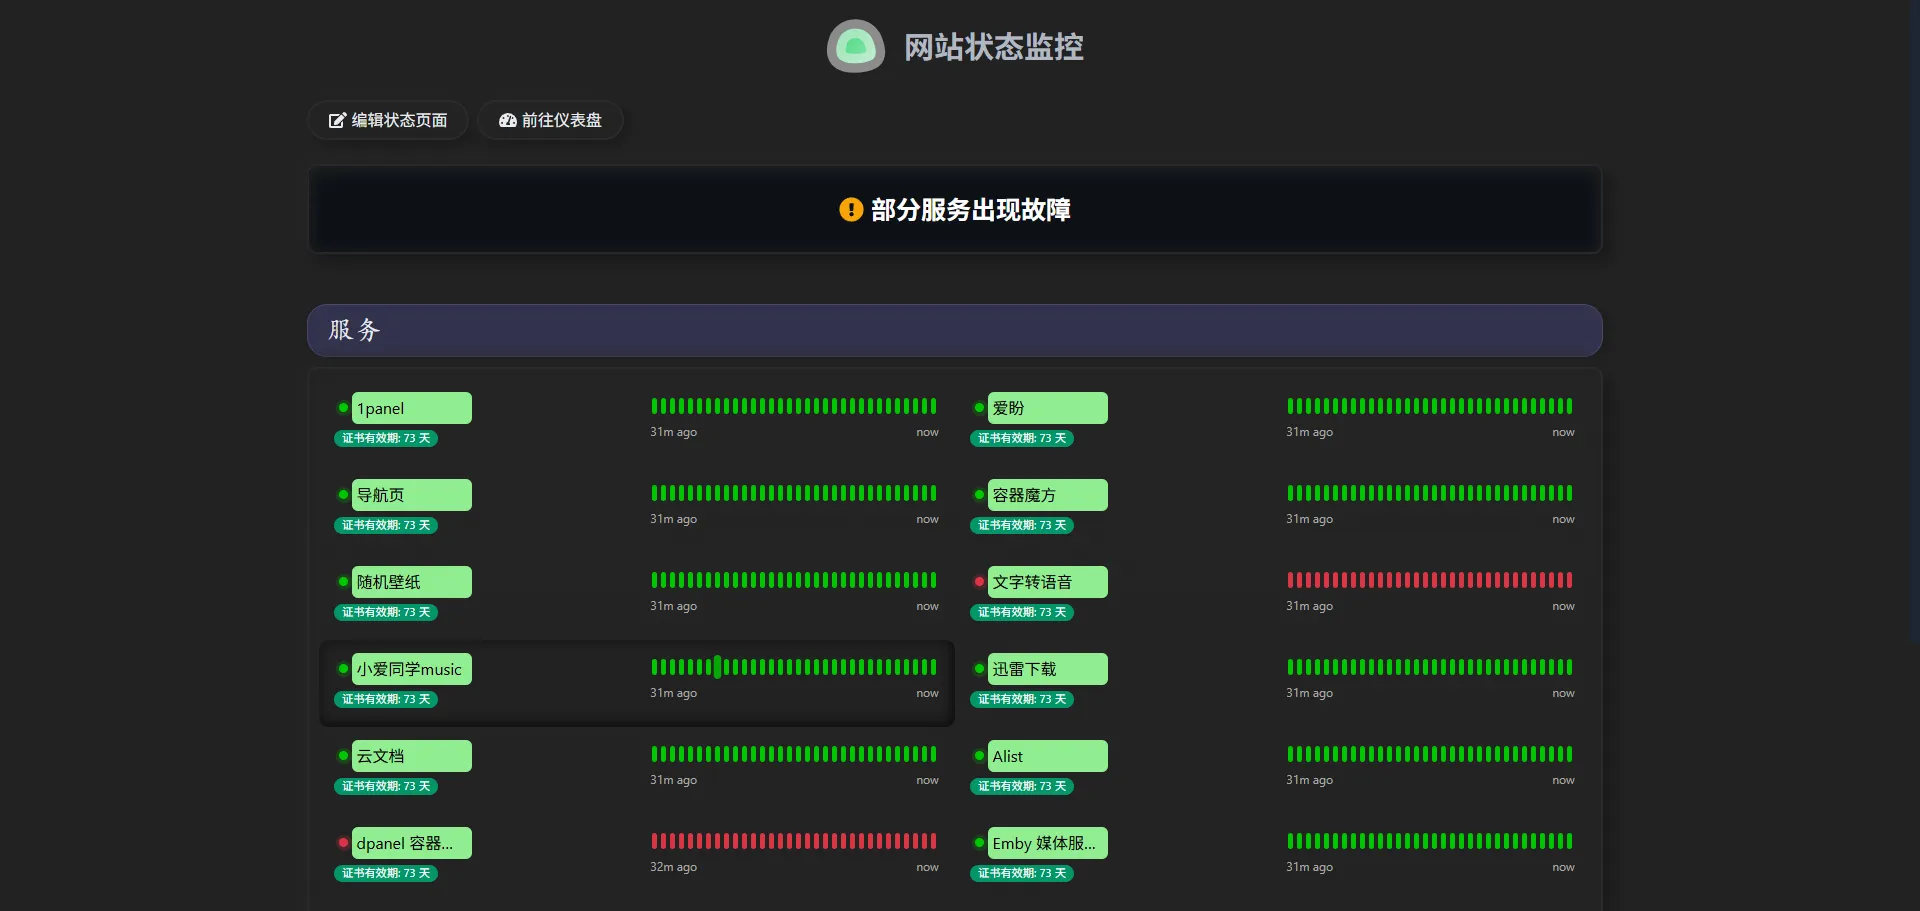This screenshot has width=1920, height=911.
Task: Click the green status page logo
Action: (x=855, y=47)
